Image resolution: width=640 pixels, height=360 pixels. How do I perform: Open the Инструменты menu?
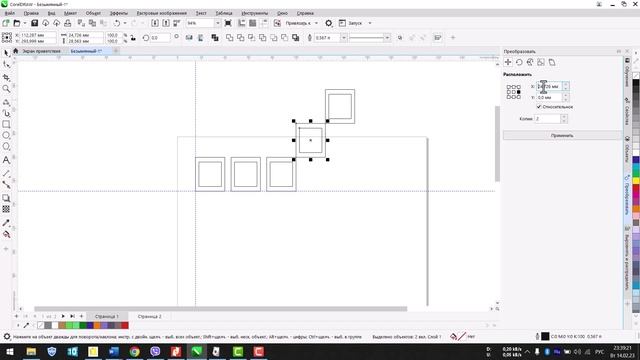(255, 13)
